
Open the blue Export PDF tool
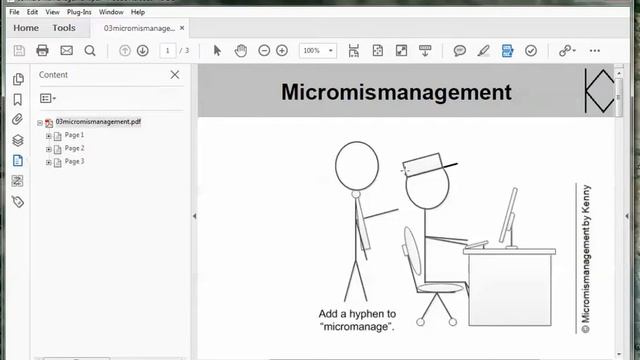507,51
